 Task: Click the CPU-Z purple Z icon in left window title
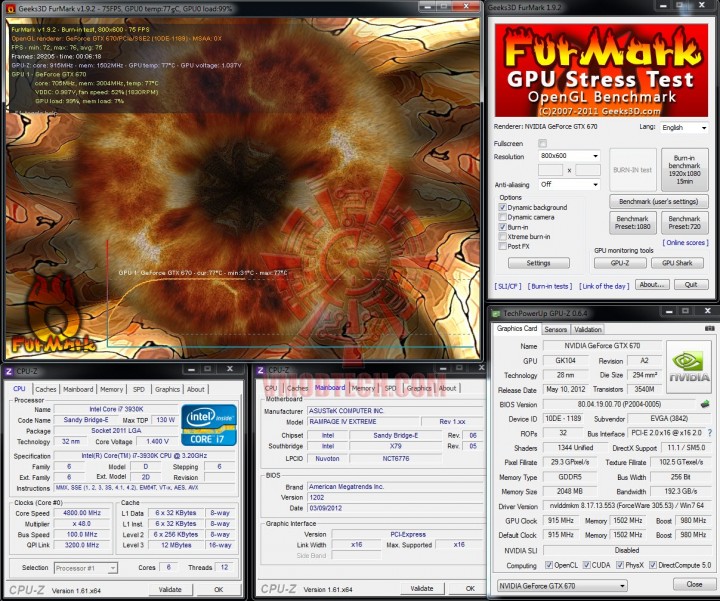click(x=8, y=371)
